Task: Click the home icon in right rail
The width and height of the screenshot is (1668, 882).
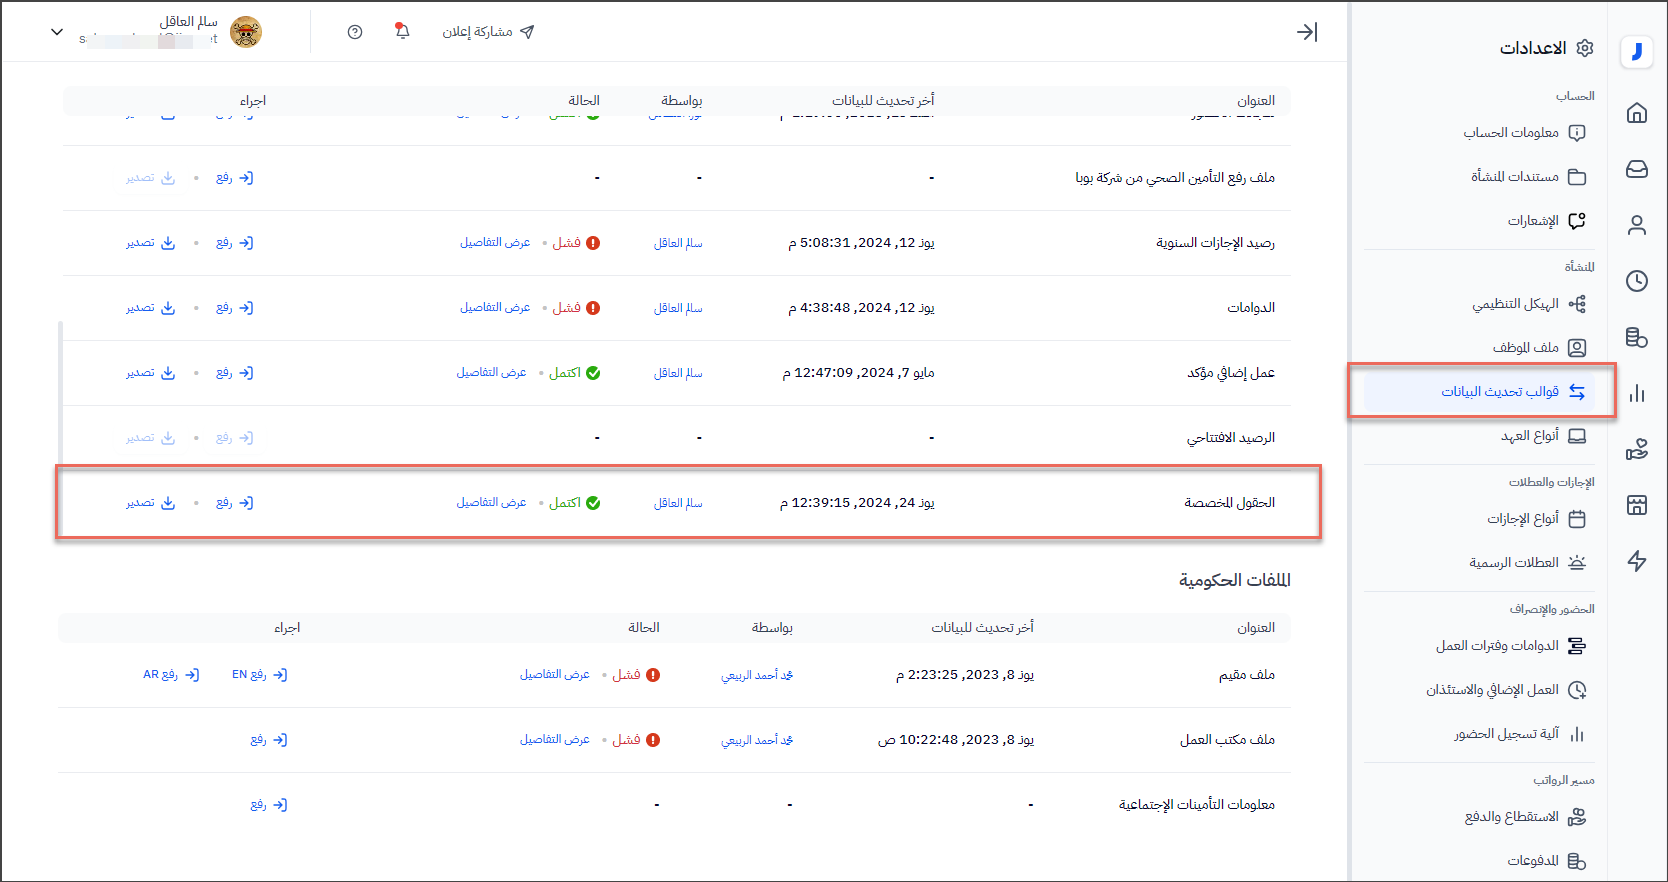Action: pyautogui.click(x=1636, y=113)
